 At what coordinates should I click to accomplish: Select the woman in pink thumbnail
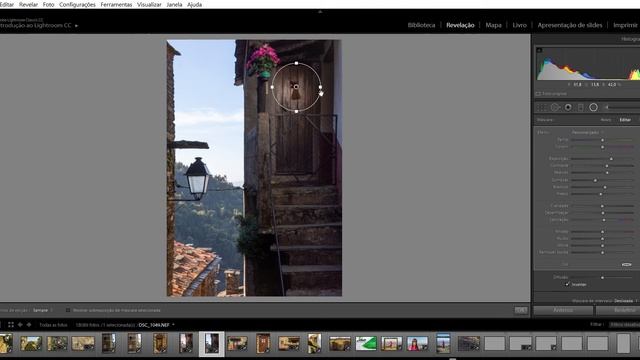417,343
